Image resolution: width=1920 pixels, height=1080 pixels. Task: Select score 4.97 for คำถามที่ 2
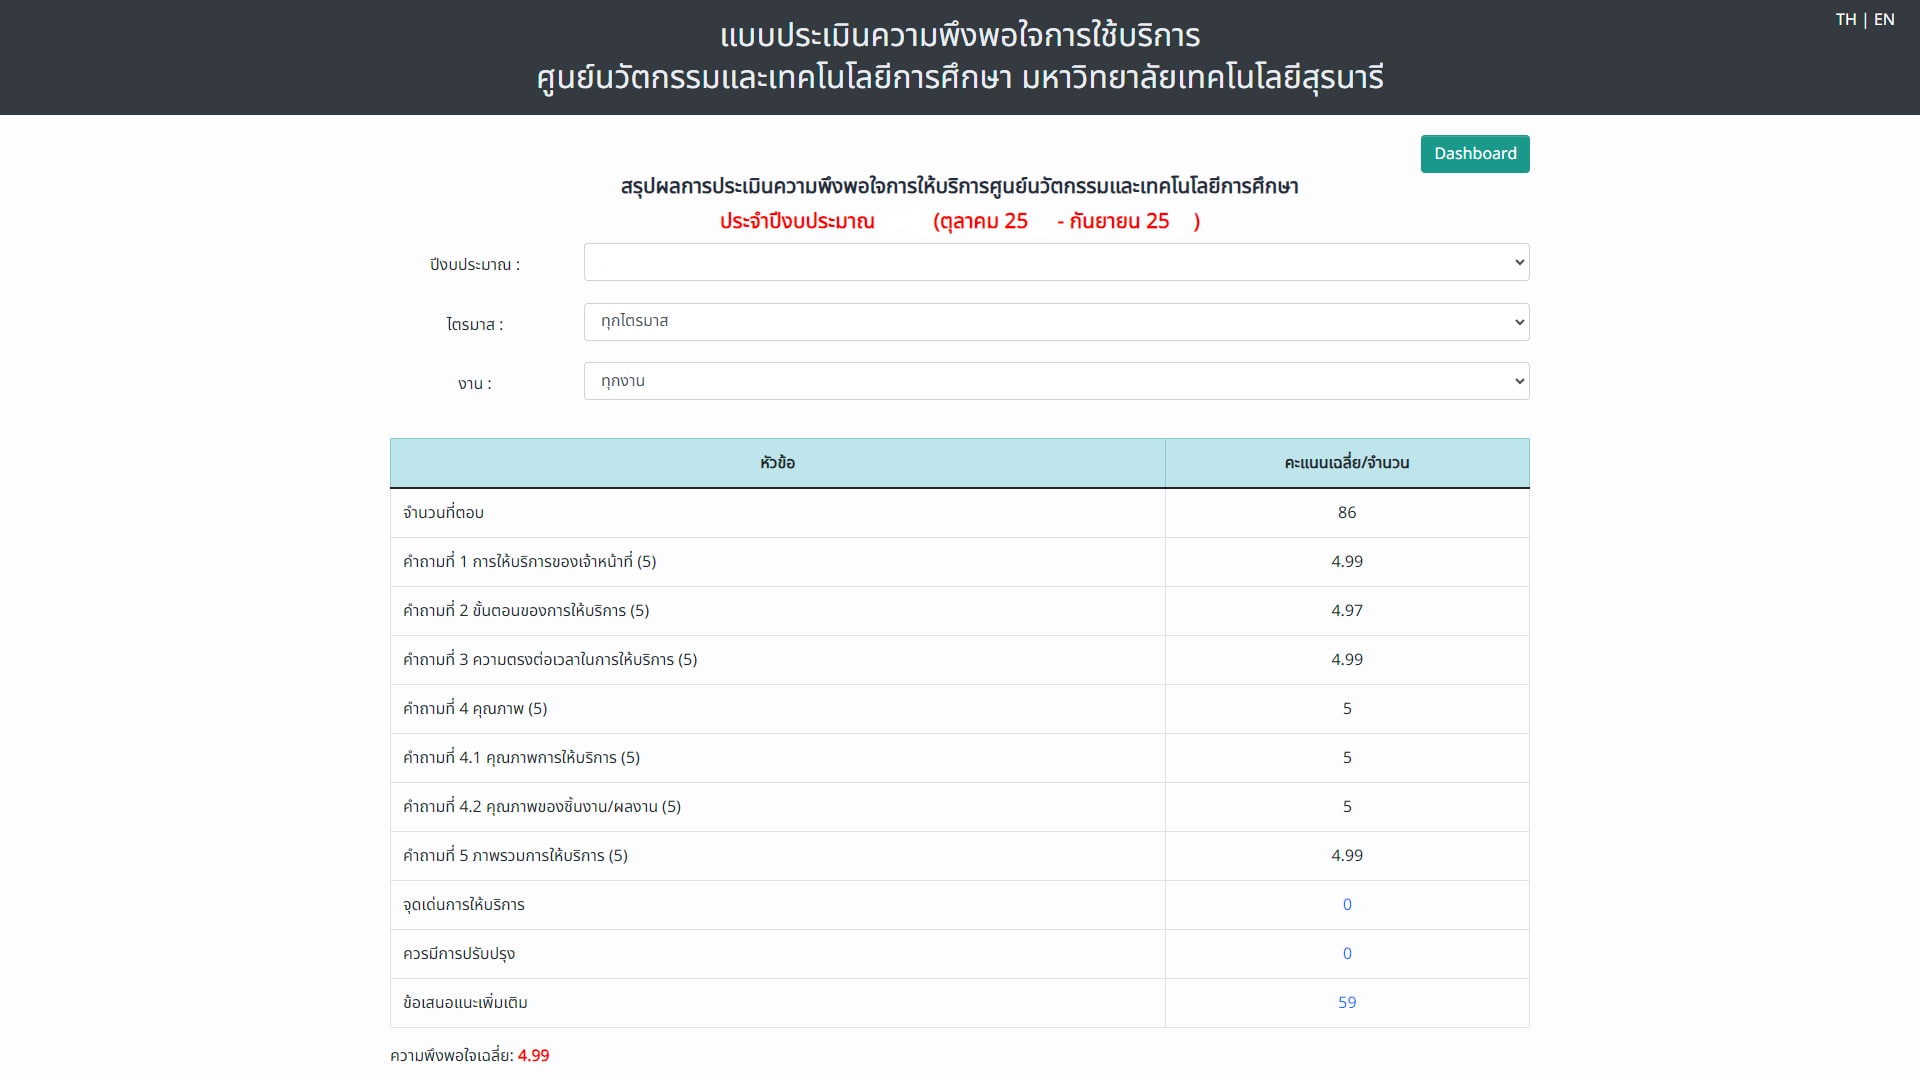click(x=1347, y=611)
